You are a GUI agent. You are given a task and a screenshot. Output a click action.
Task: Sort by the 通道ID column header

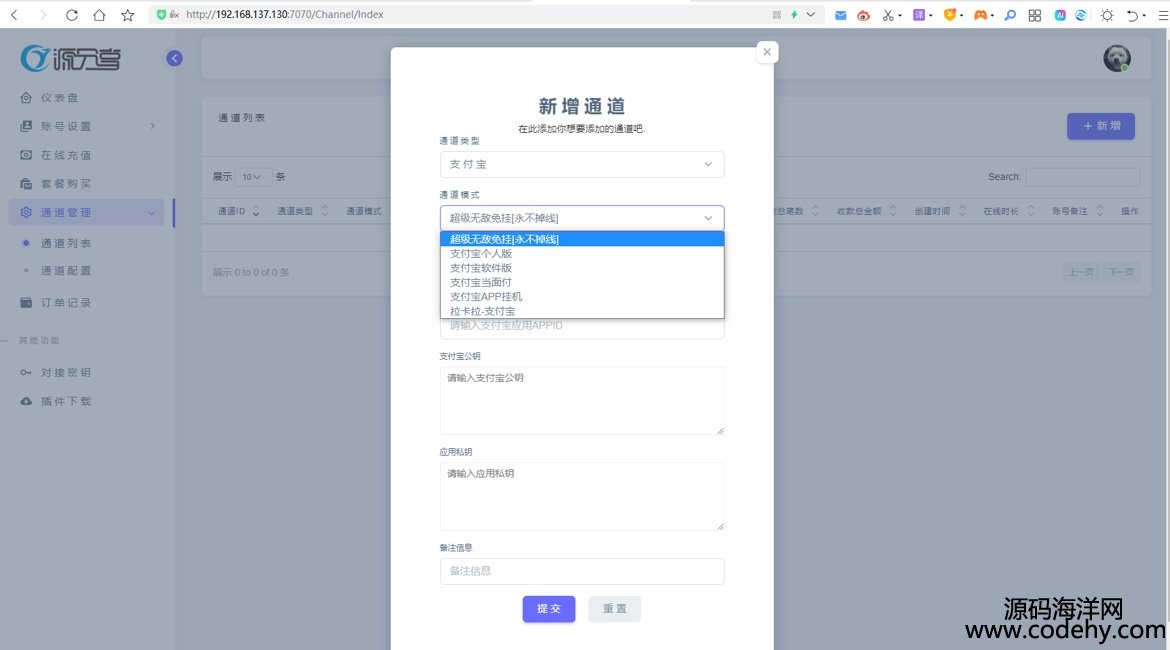pyautogui.click(x=238, y=211)
